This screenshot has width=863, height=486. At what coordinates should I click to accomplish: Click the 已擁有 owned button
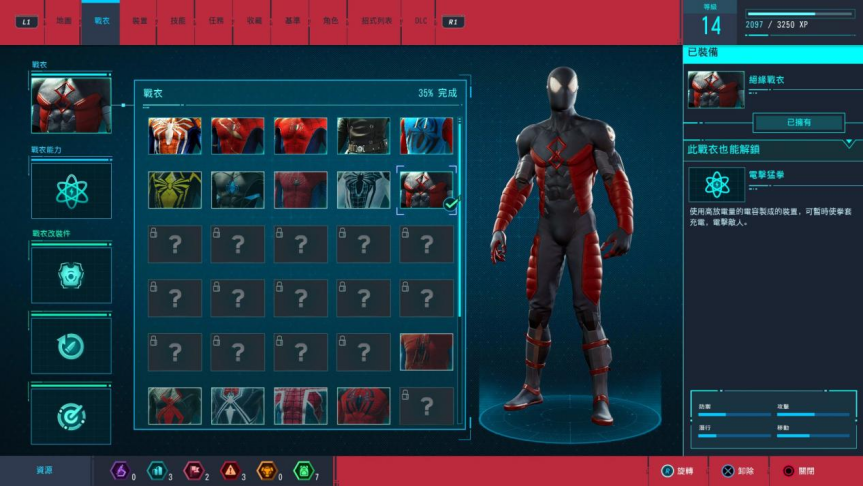point(799,122)
